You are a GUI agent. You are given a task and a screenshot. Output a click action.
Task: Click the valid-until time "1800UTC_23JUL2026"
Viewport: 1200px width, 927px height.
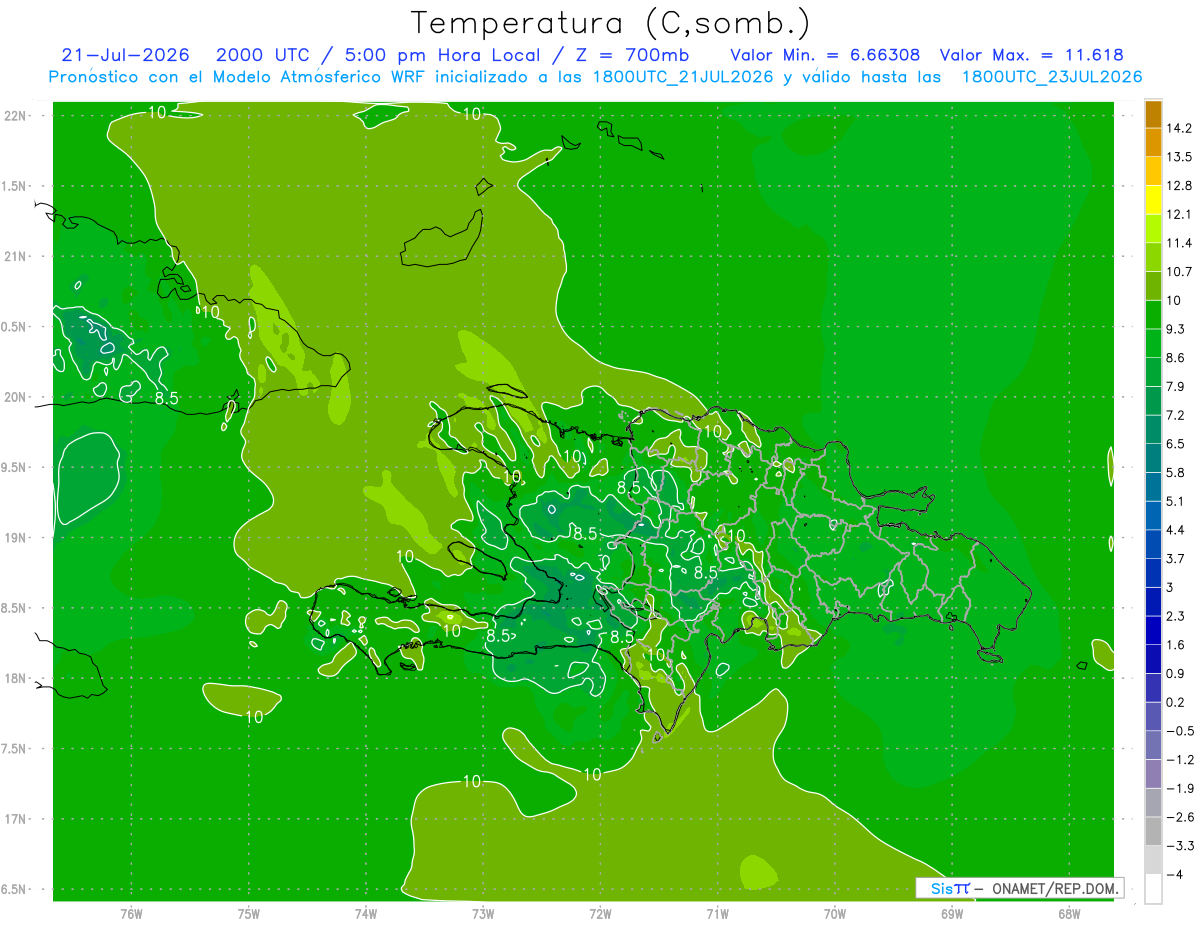click(x=1052, y=76)
